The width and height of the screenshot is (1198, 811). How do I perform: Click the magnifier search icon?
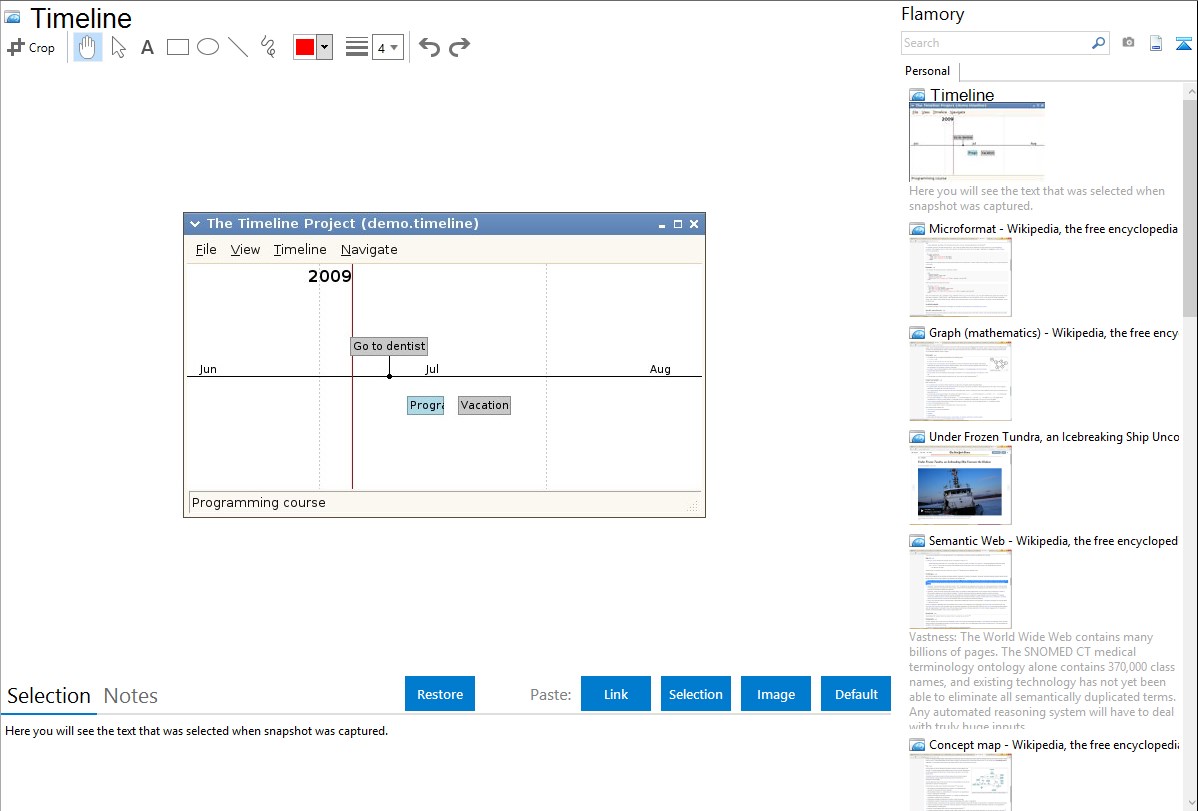pos(1098,43)
